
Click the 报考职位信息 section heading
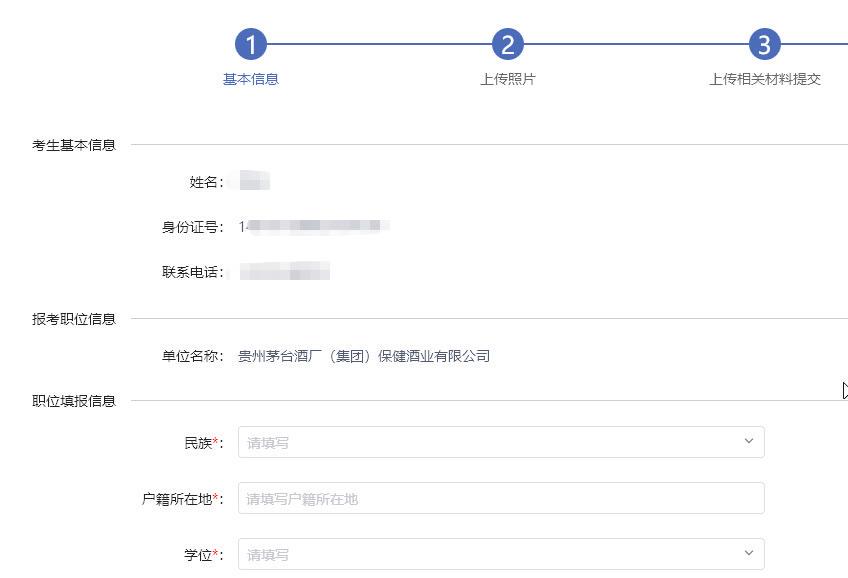74,319
